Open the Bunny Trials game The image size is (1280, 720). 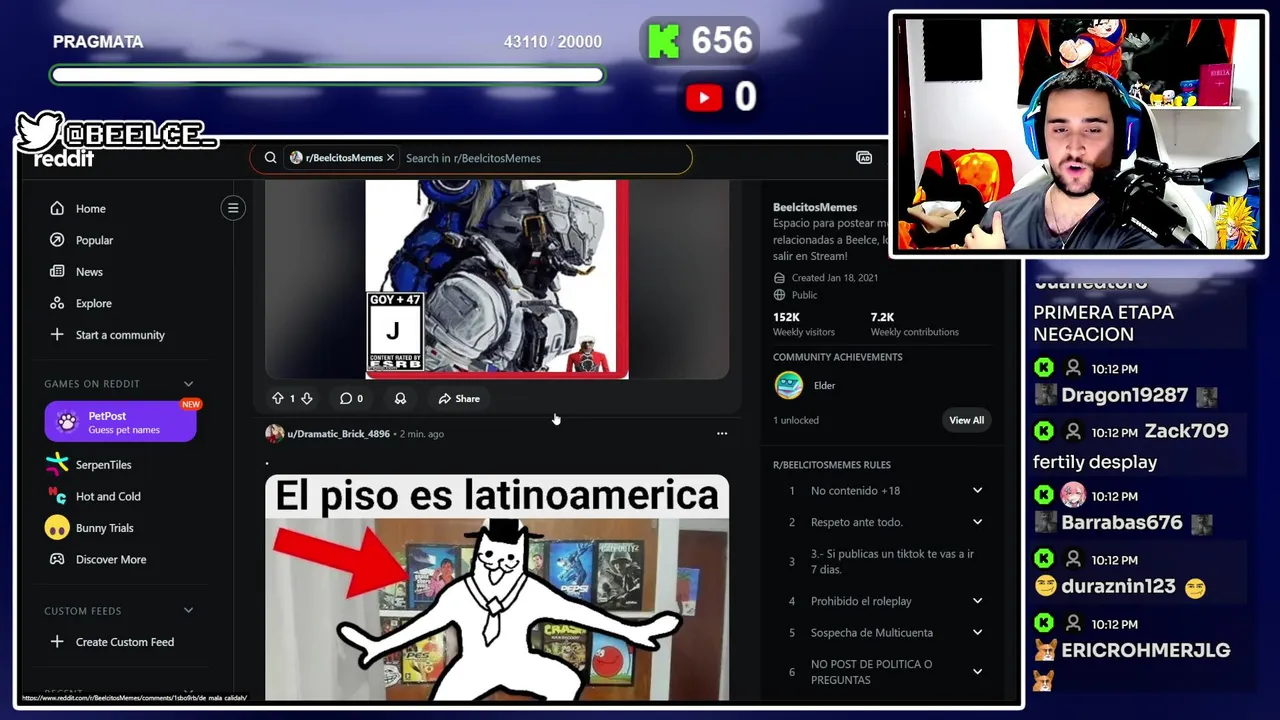[91, 528]
